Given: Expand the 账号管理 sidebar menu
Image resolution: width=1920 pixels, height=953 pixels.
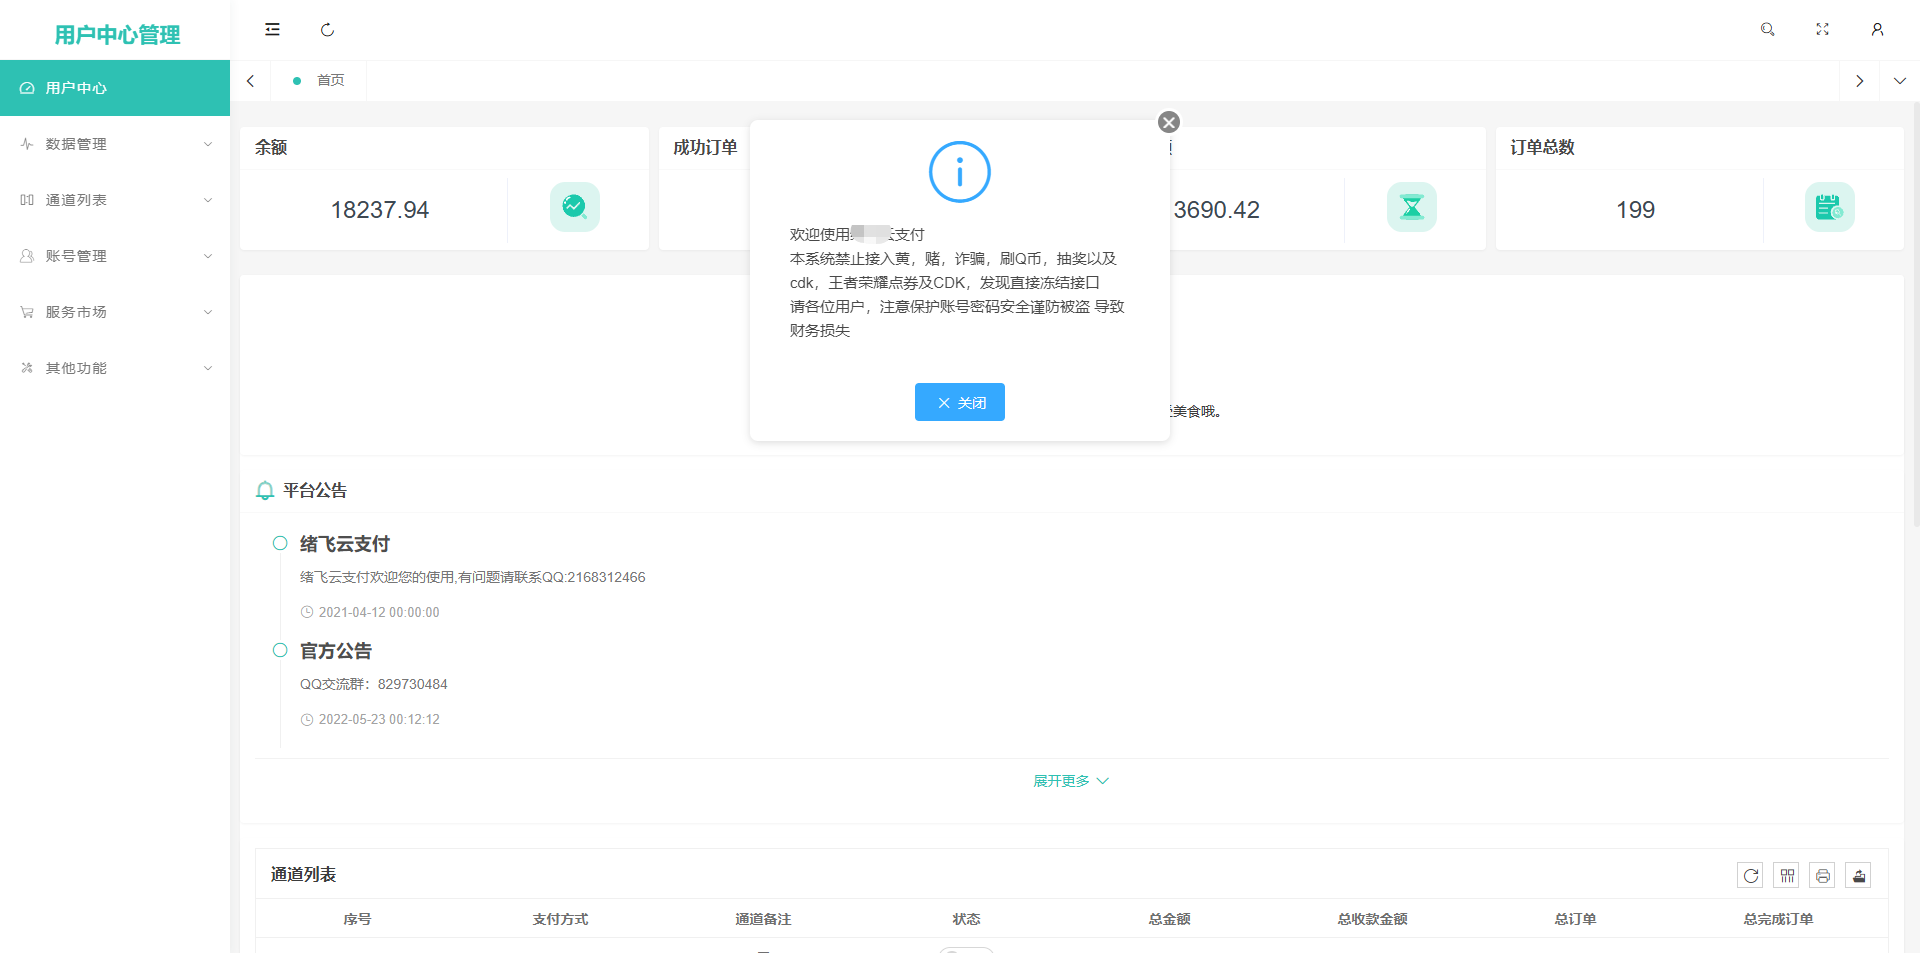Looking at the screenshot, I should 115,256.
